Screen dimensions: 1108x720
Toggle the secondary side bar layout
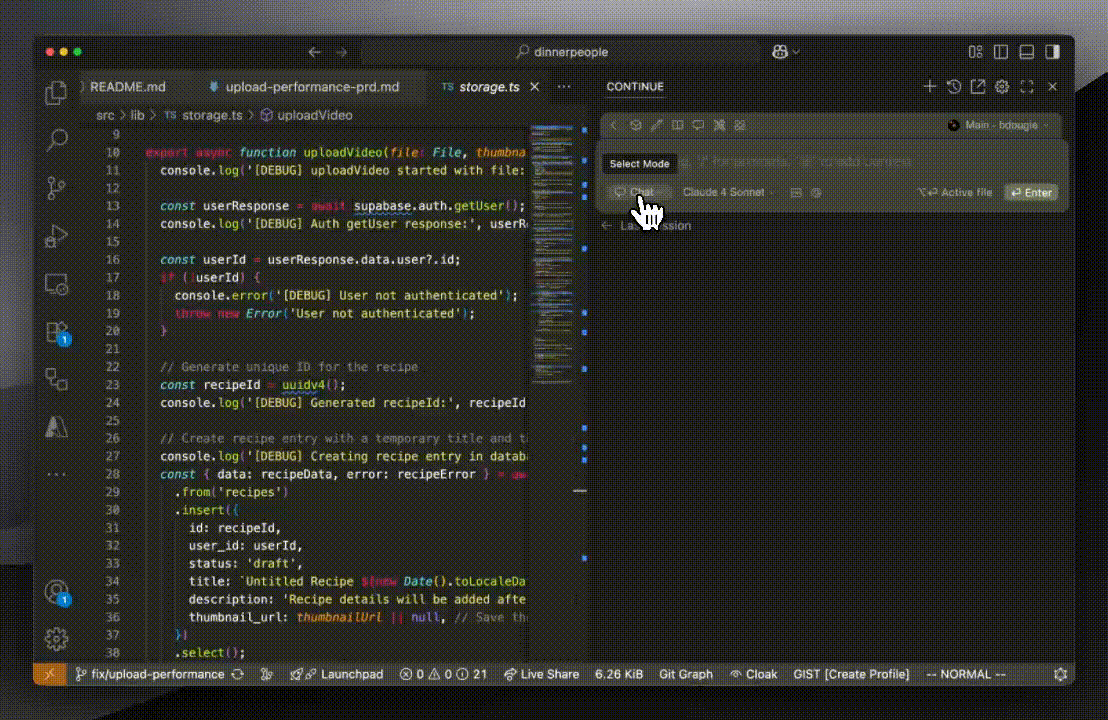tap(1052, 52)
